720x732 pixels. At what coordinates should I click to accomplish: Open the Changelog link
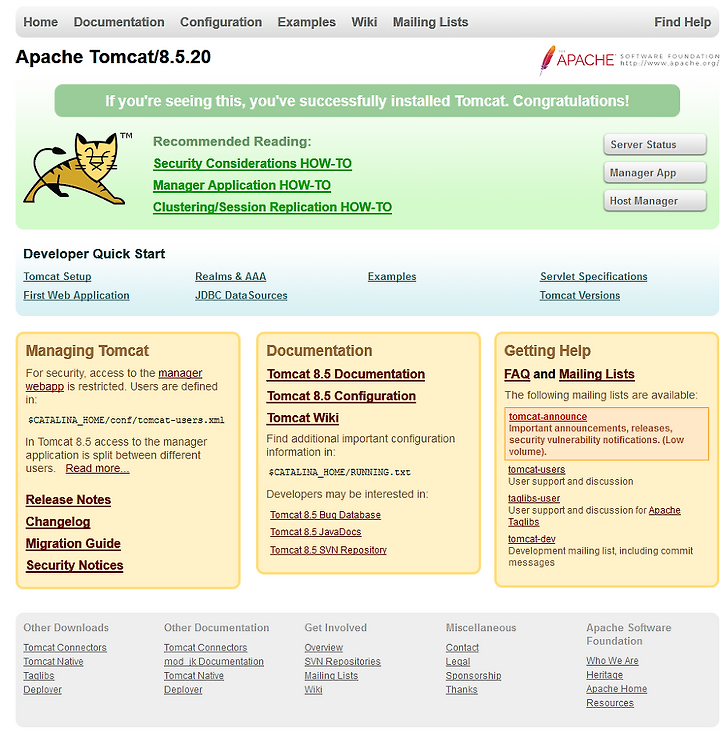pos(58,521)
